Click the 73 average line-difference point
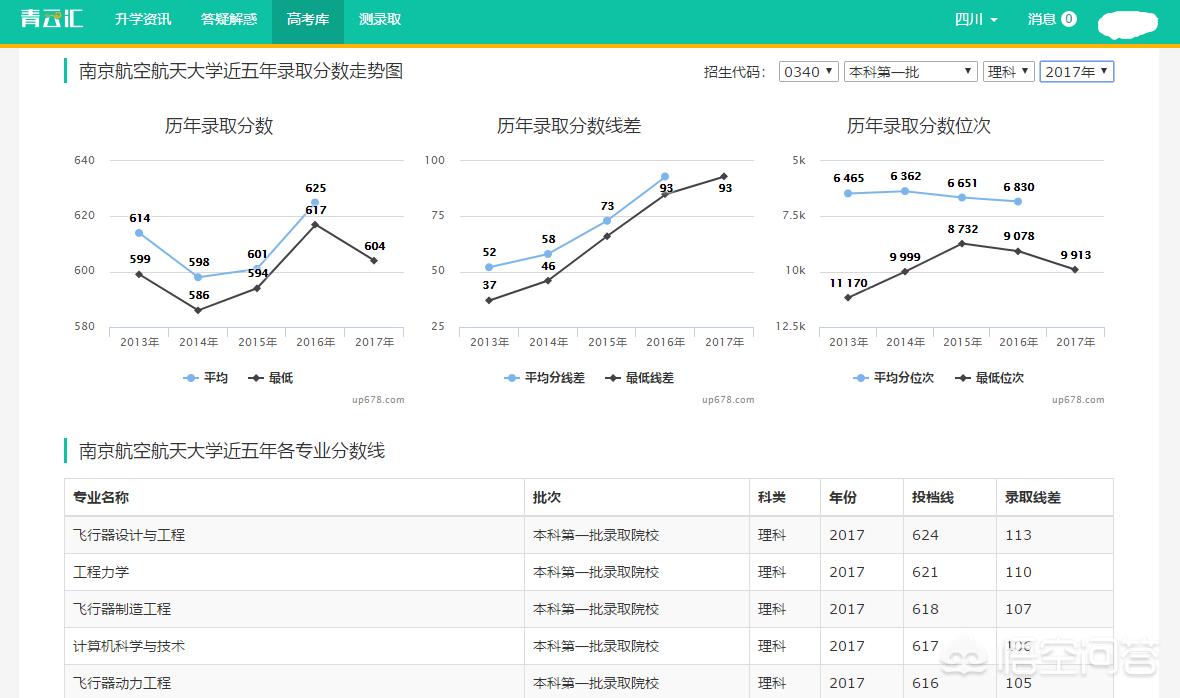This screenshot has width=1180, height=698. pyautogui.click(x=607, y=221)
